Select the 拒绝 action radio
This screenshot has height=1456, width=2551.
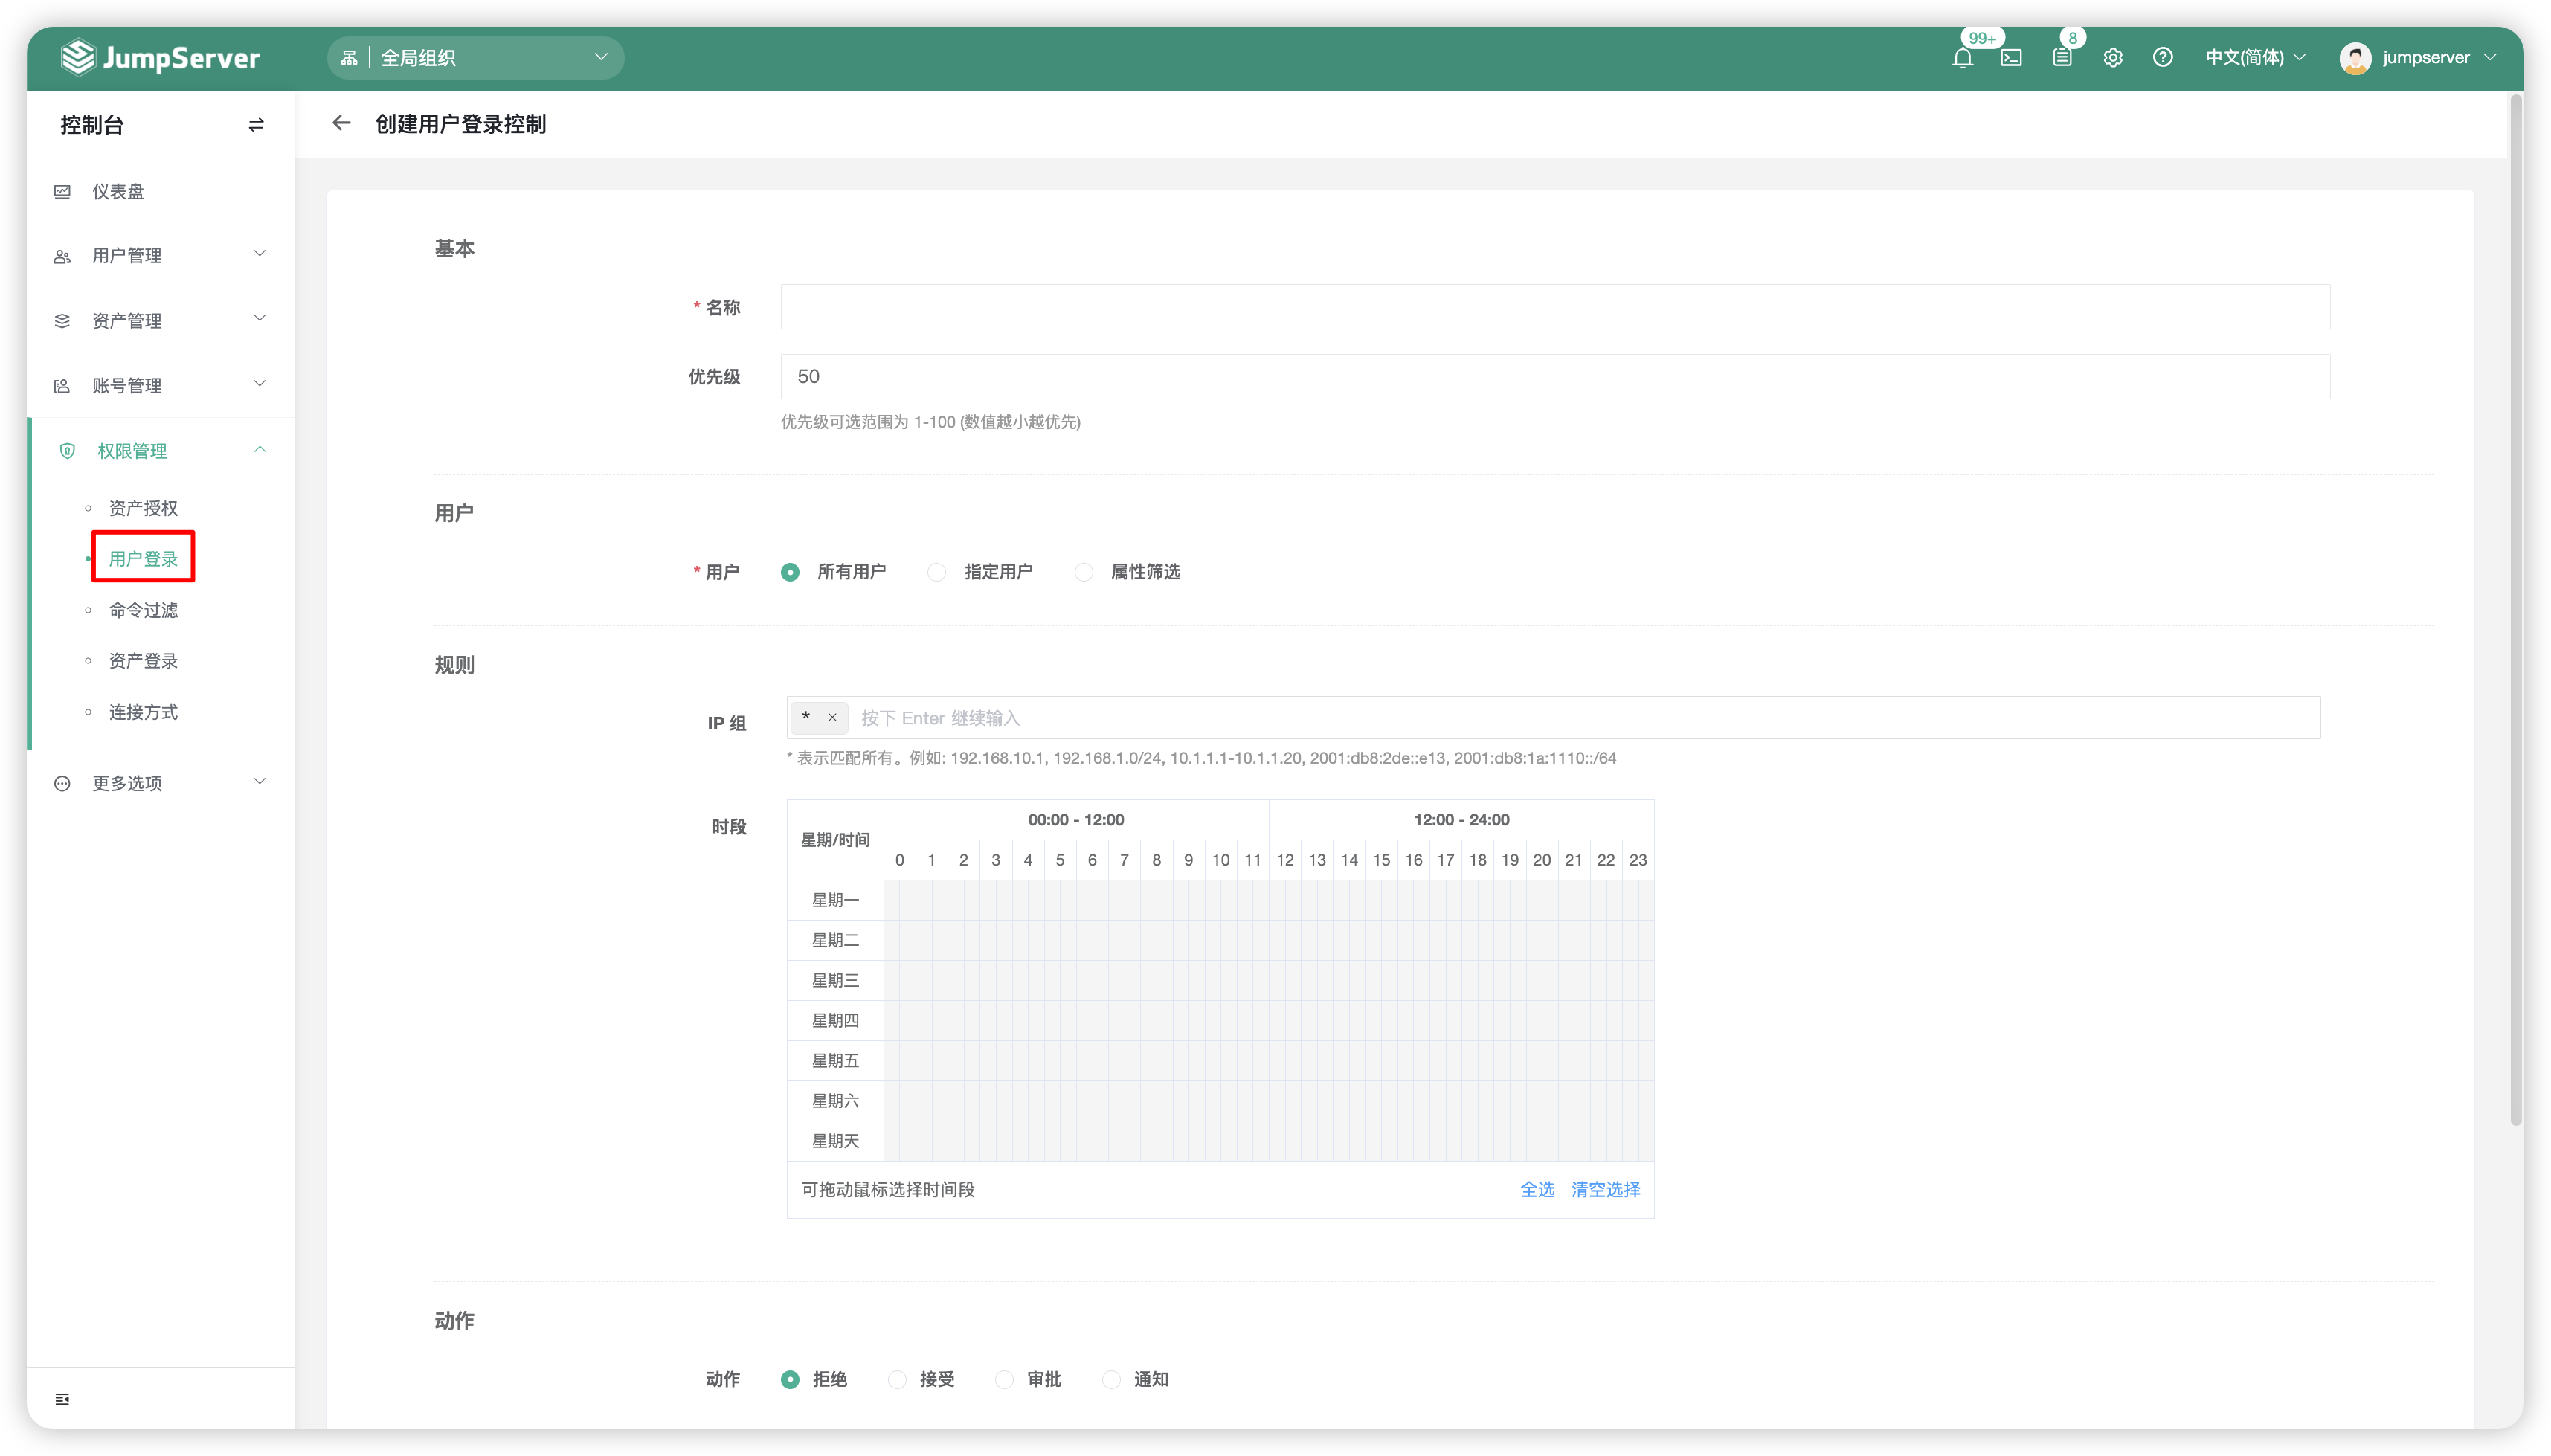789,1379
